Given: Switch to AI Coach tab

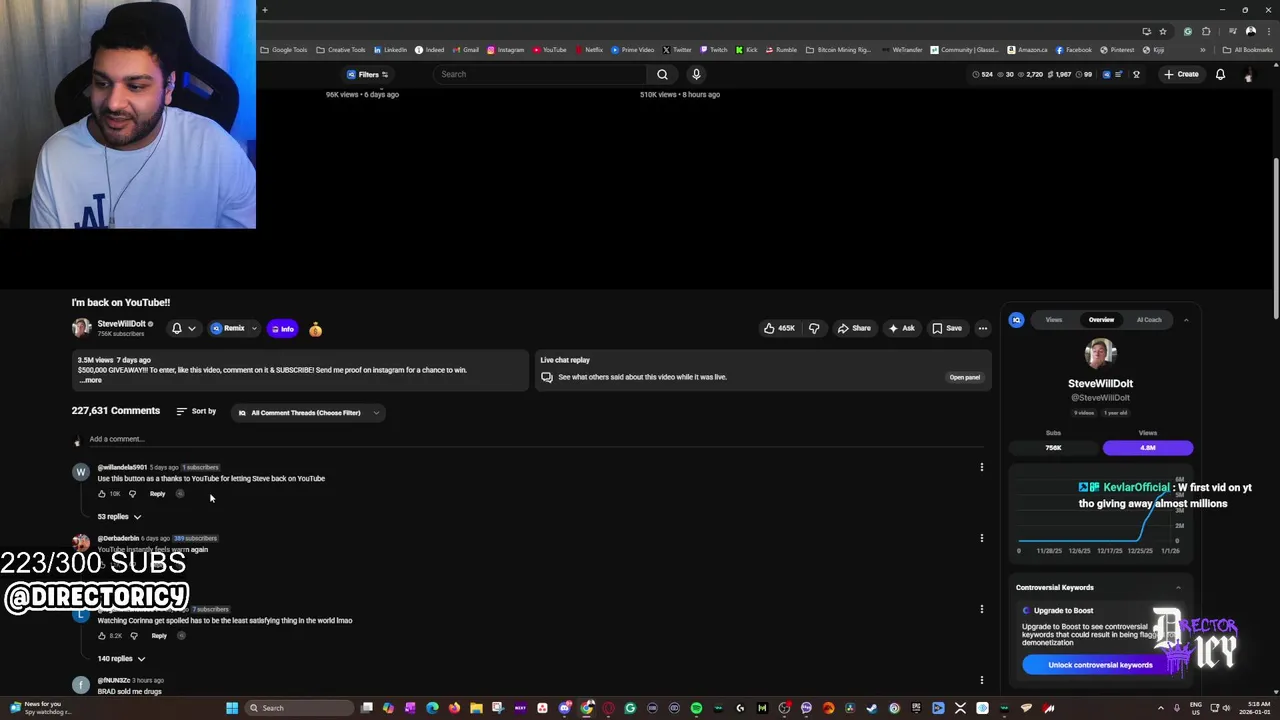Looking at the screenshot, I should (x=1149, y=320).
